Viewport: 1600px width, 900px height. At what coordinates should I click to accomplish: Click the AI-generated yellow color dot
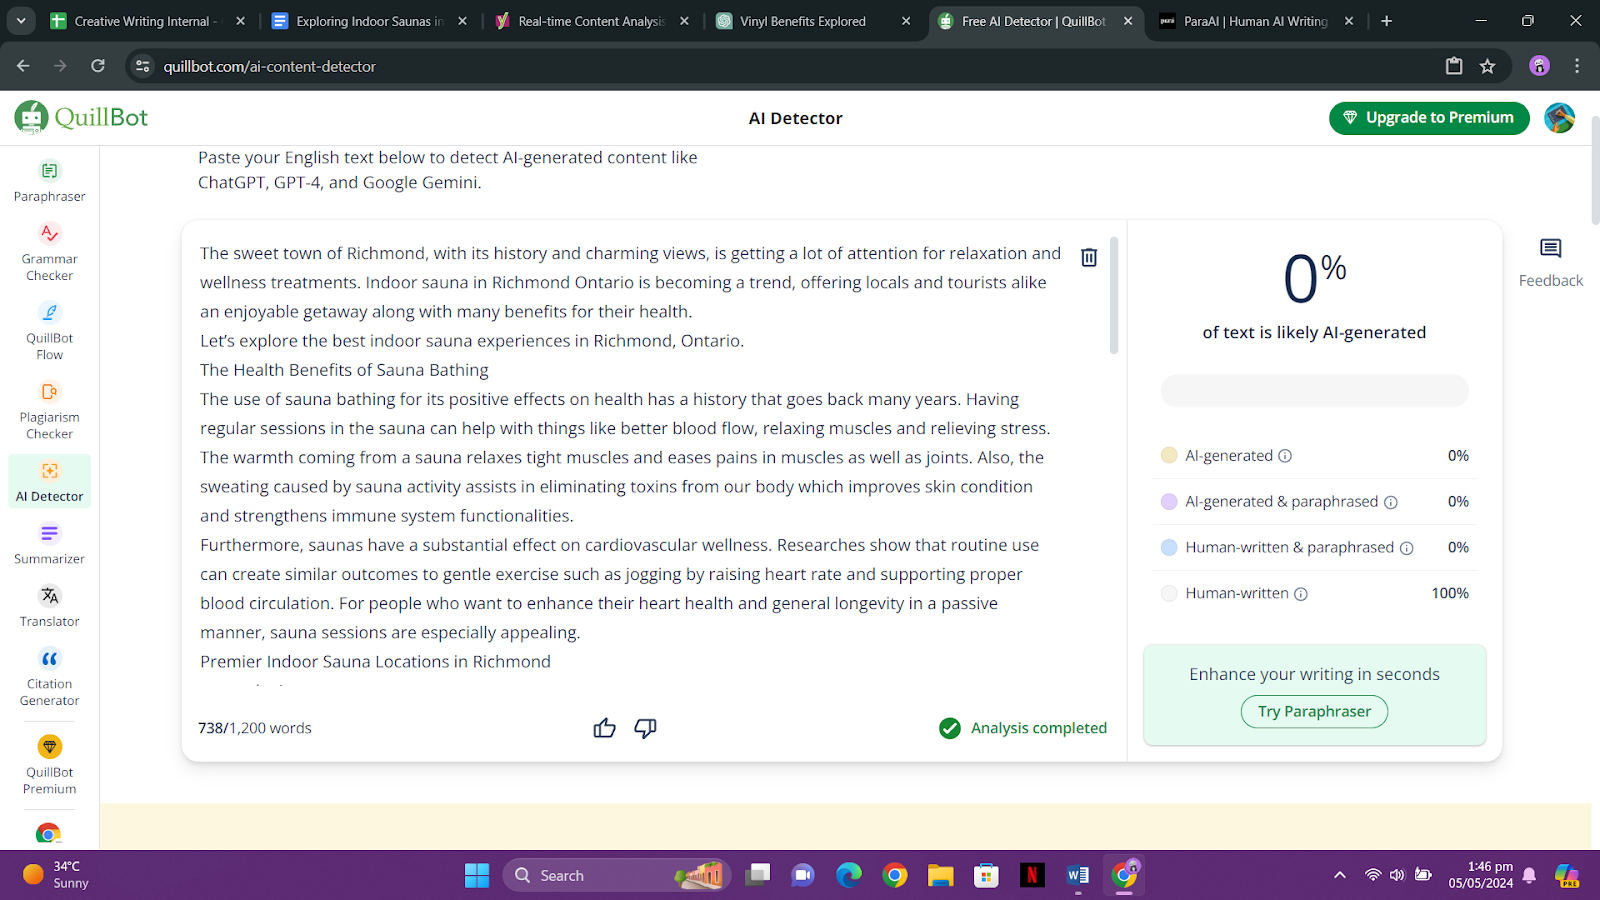(x=1169, y=455)
